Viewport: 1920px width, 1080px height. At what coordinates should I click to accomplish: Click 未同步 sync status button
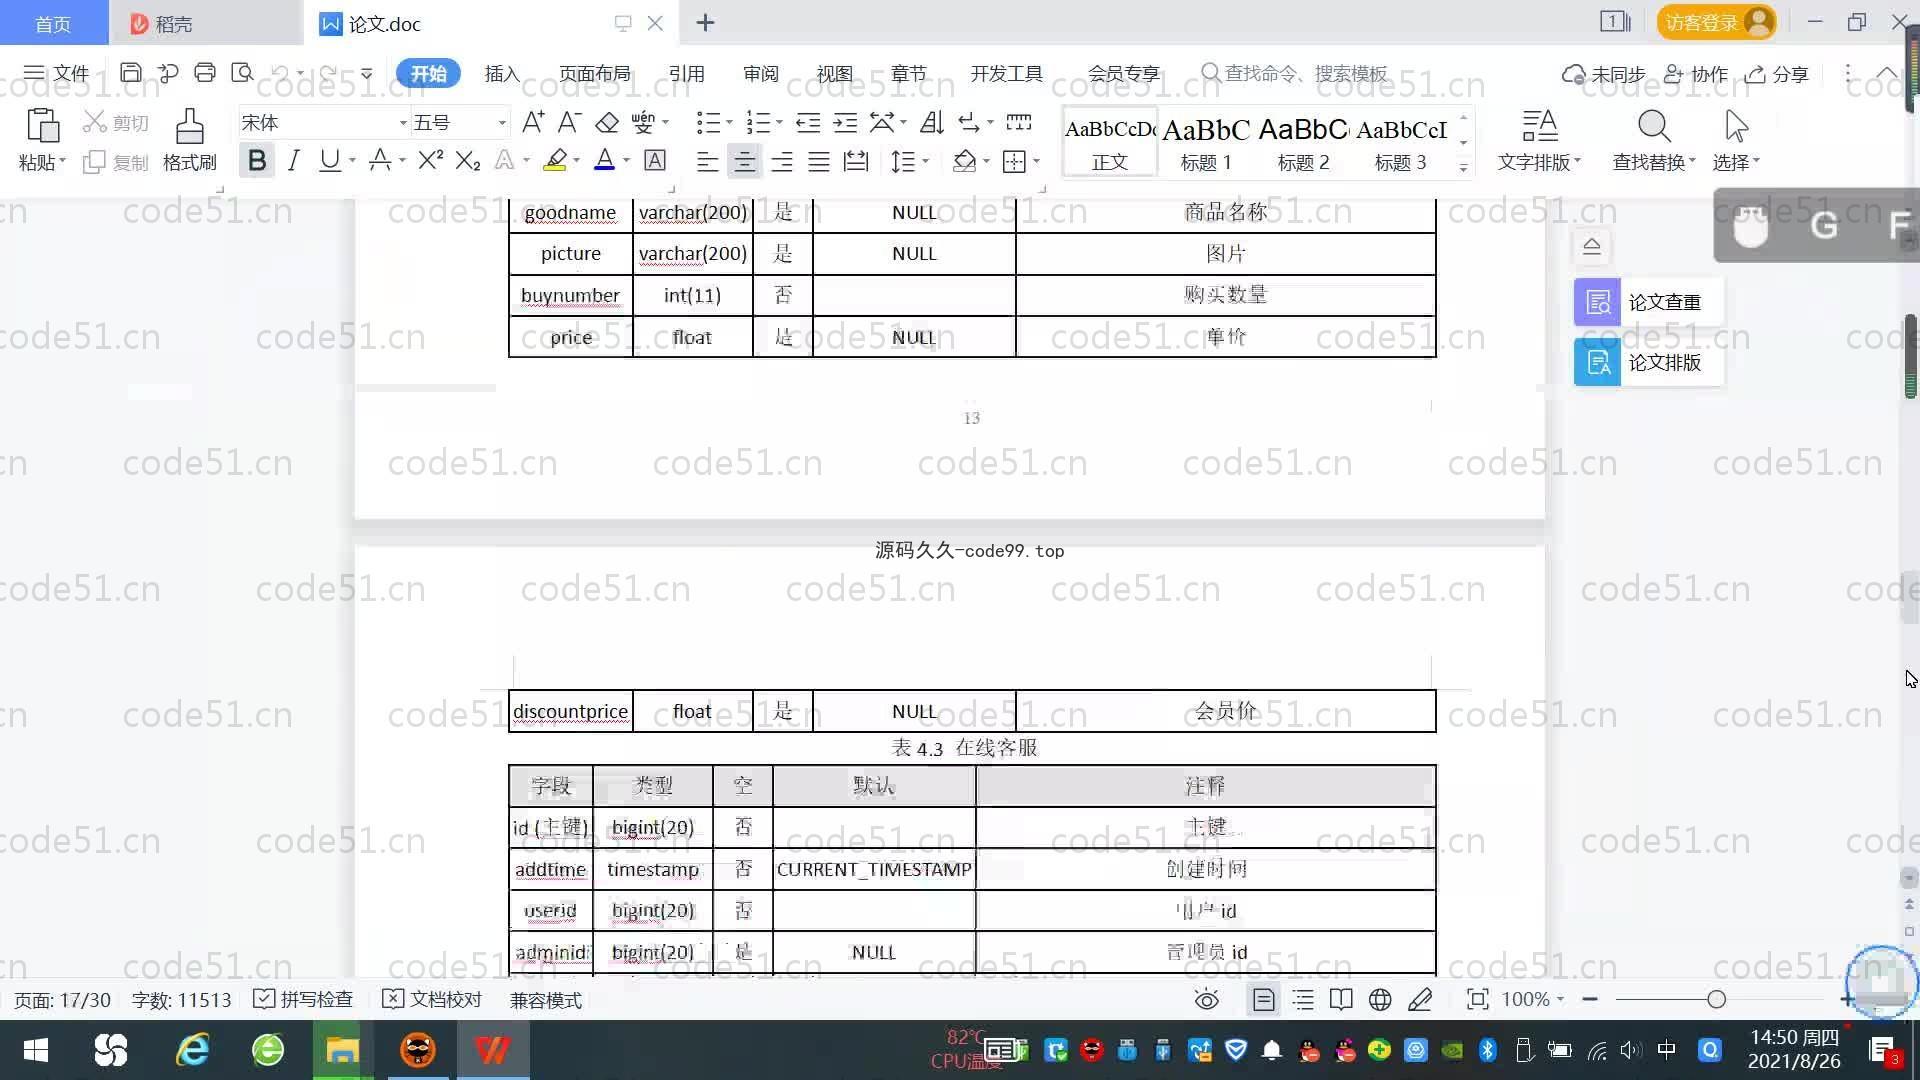click(x=1604, y=74)
